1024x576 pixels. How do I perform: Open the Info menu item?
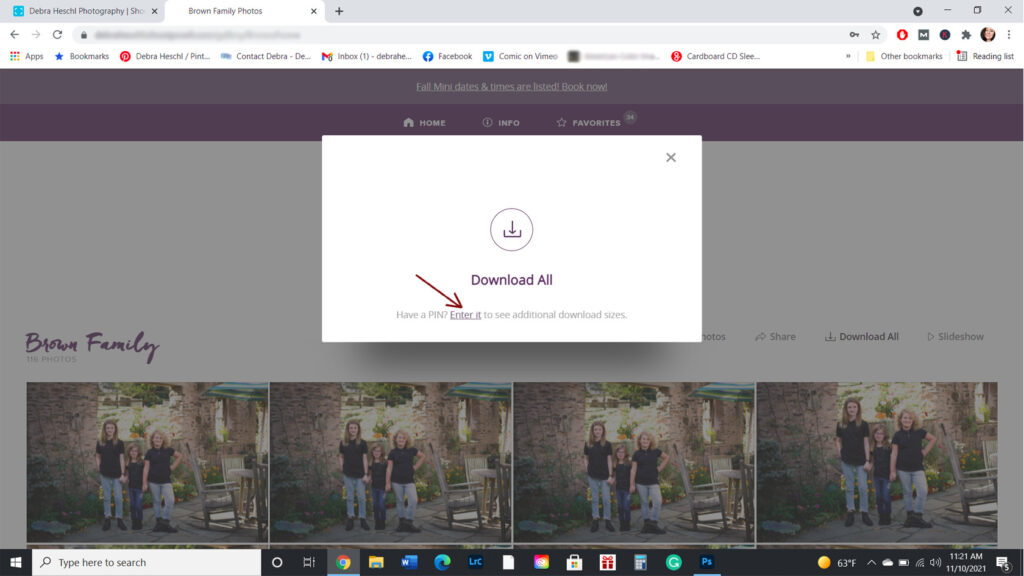click(x=501, y=123)
